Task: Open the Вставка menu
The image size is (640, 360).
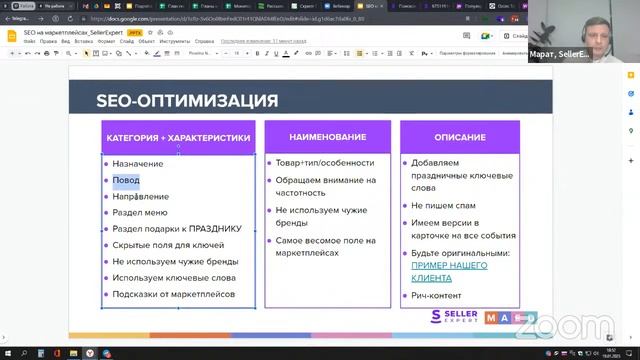Action: pos(84,41)
